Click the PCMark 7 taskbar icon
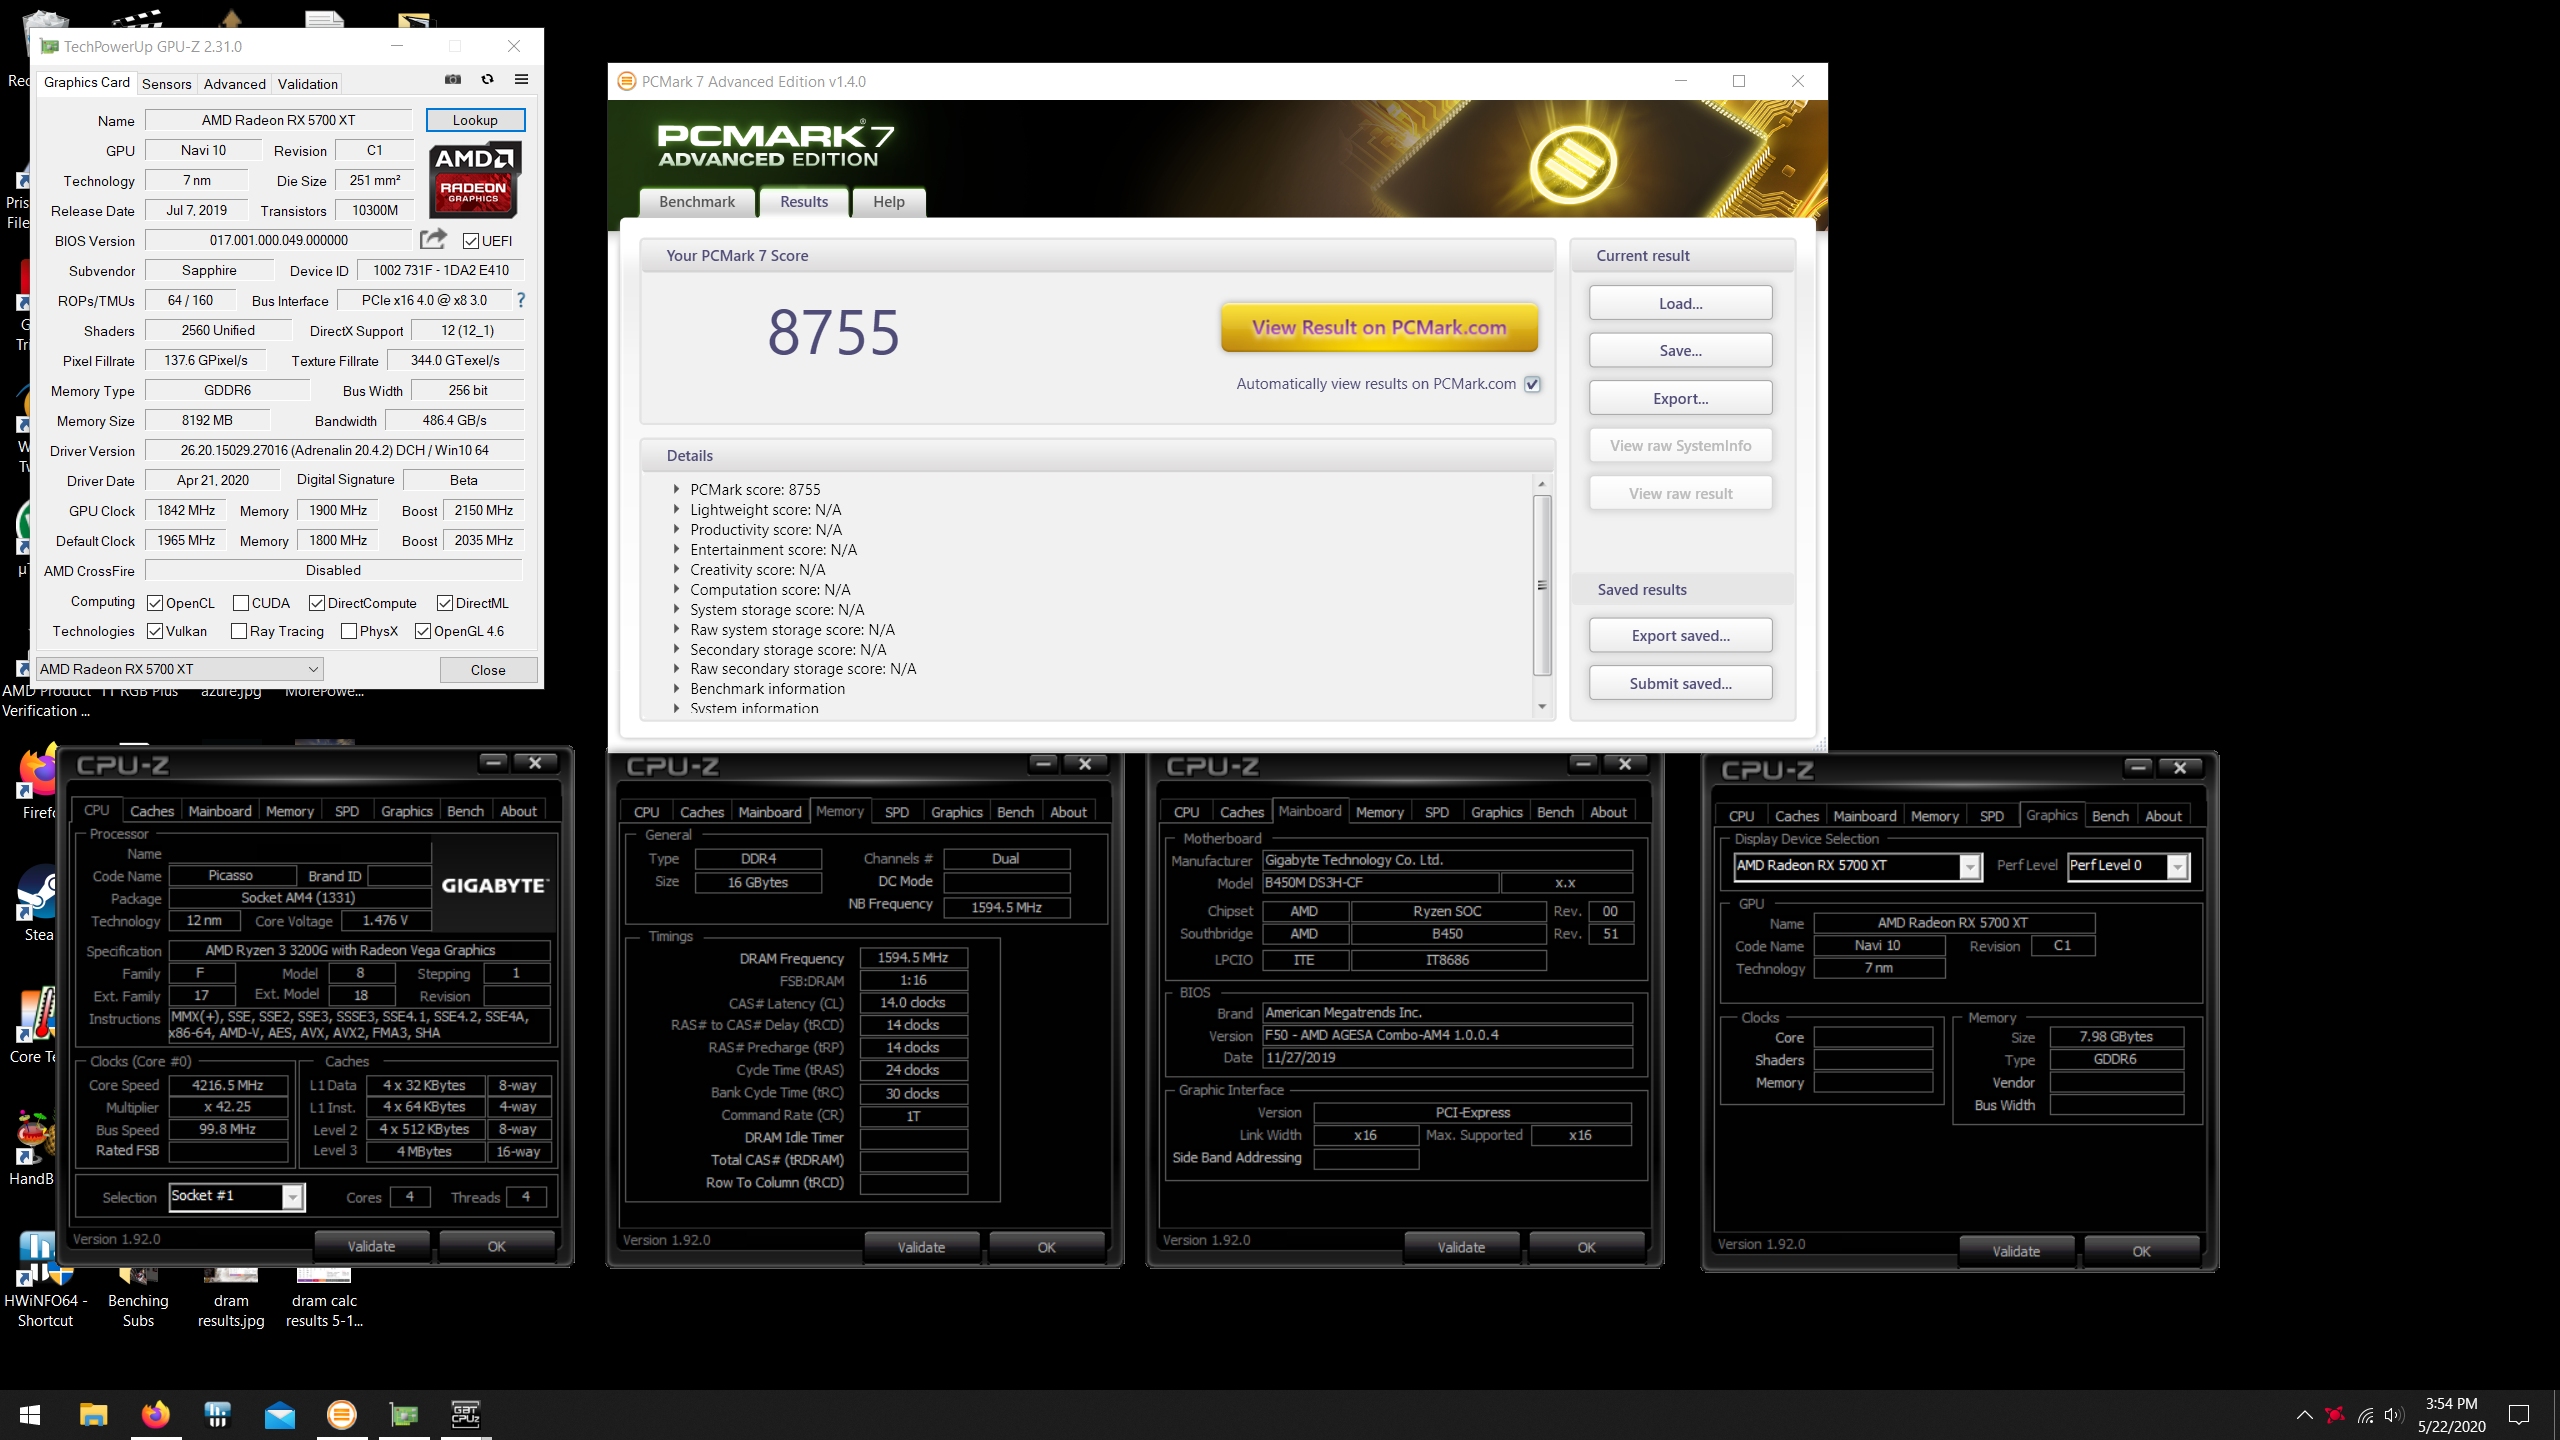Screen dimensions: 2560x1440 [x=342, y=1415]
